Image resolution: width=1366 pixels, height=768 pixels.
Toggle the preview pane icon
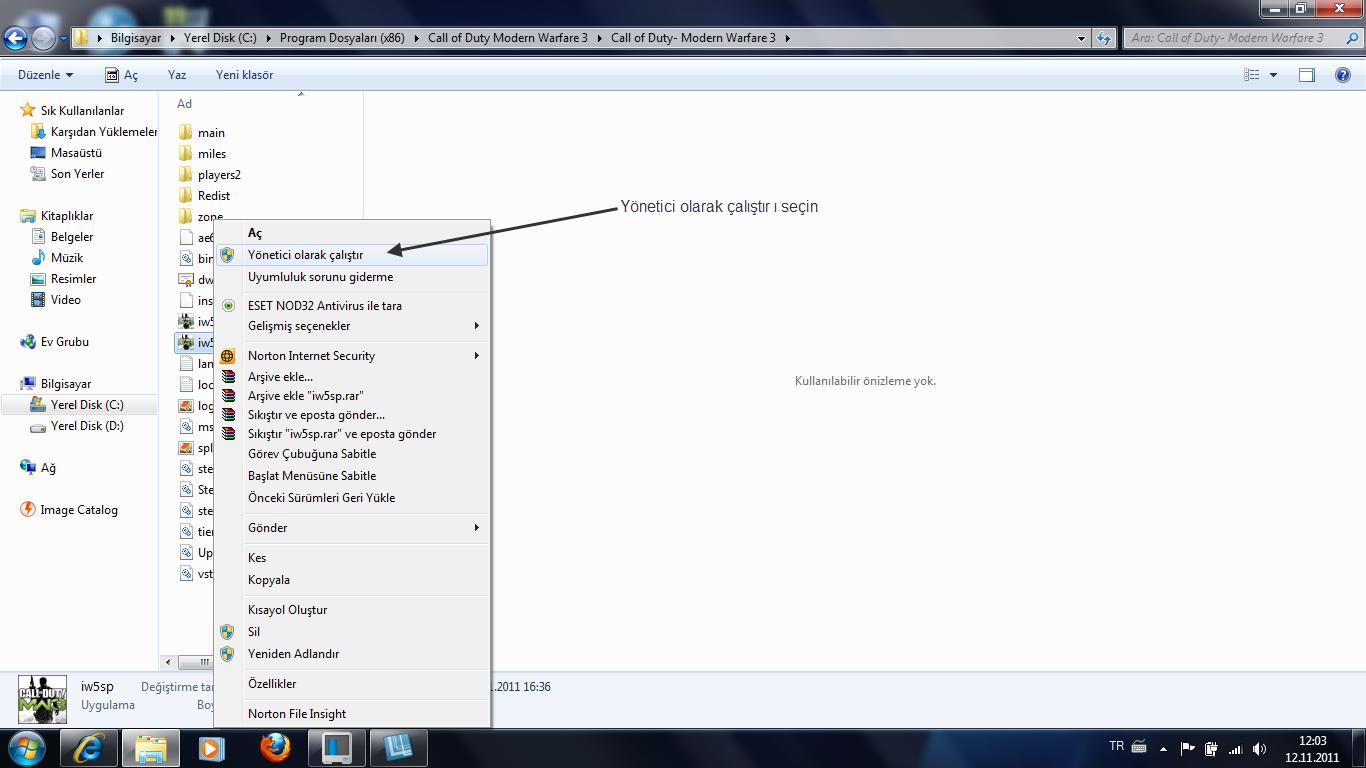(x=1306, y=75)
